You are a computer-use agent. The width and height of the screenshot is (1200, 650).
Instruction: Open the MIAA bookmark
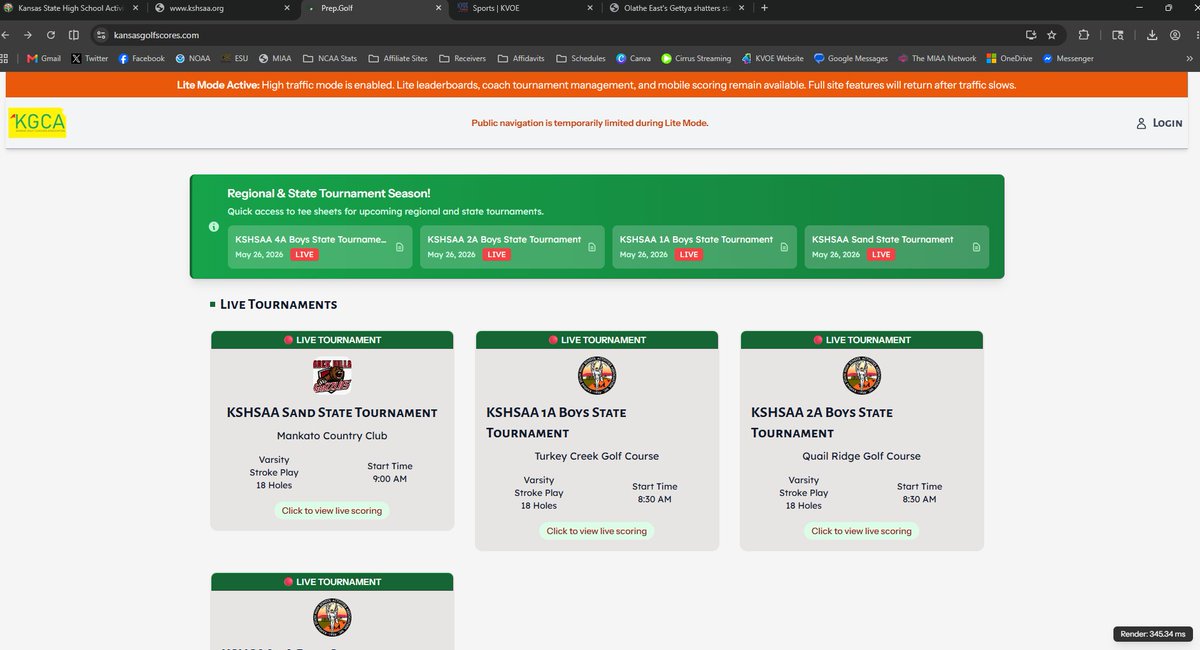pos(275,58)
